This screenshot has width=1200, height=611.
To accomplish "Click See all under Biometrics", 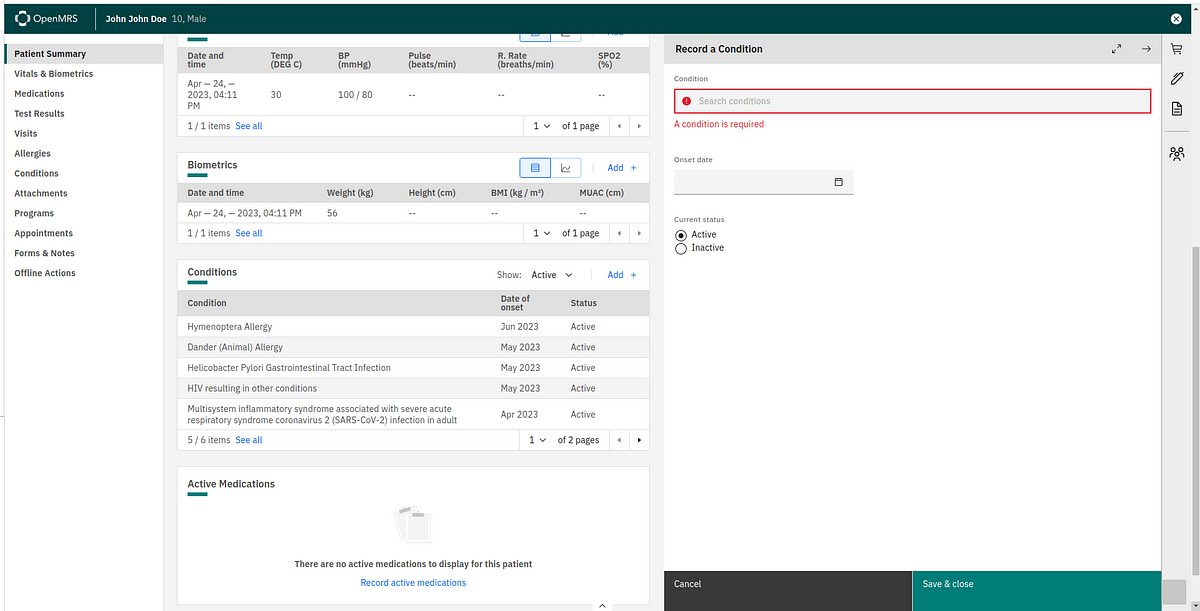I will 249,233.
